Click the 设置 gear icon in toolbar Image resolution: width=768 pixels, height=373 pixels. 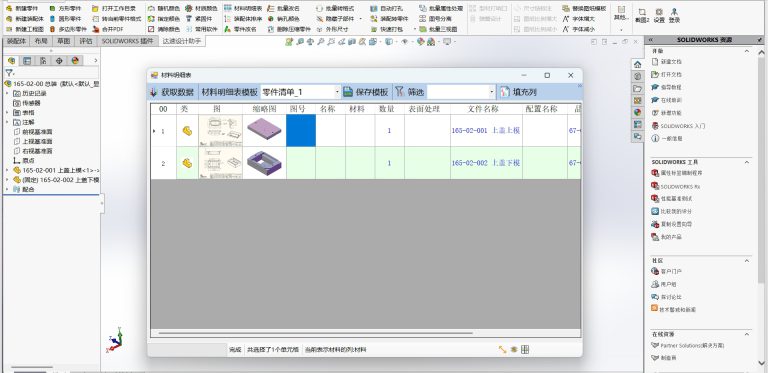[659, 11]
